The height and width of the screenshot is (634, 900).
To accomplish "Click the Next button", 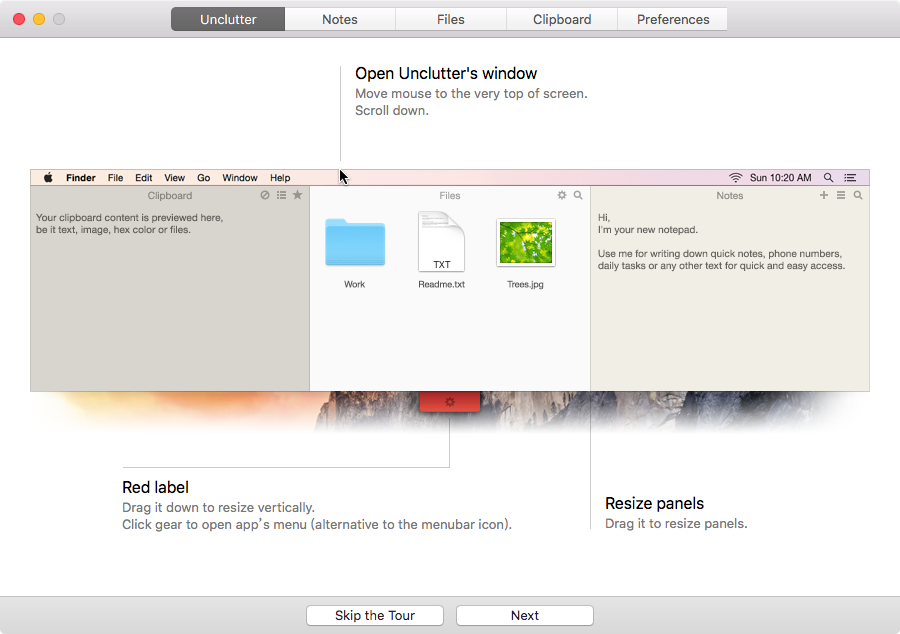I will (525, 616).
